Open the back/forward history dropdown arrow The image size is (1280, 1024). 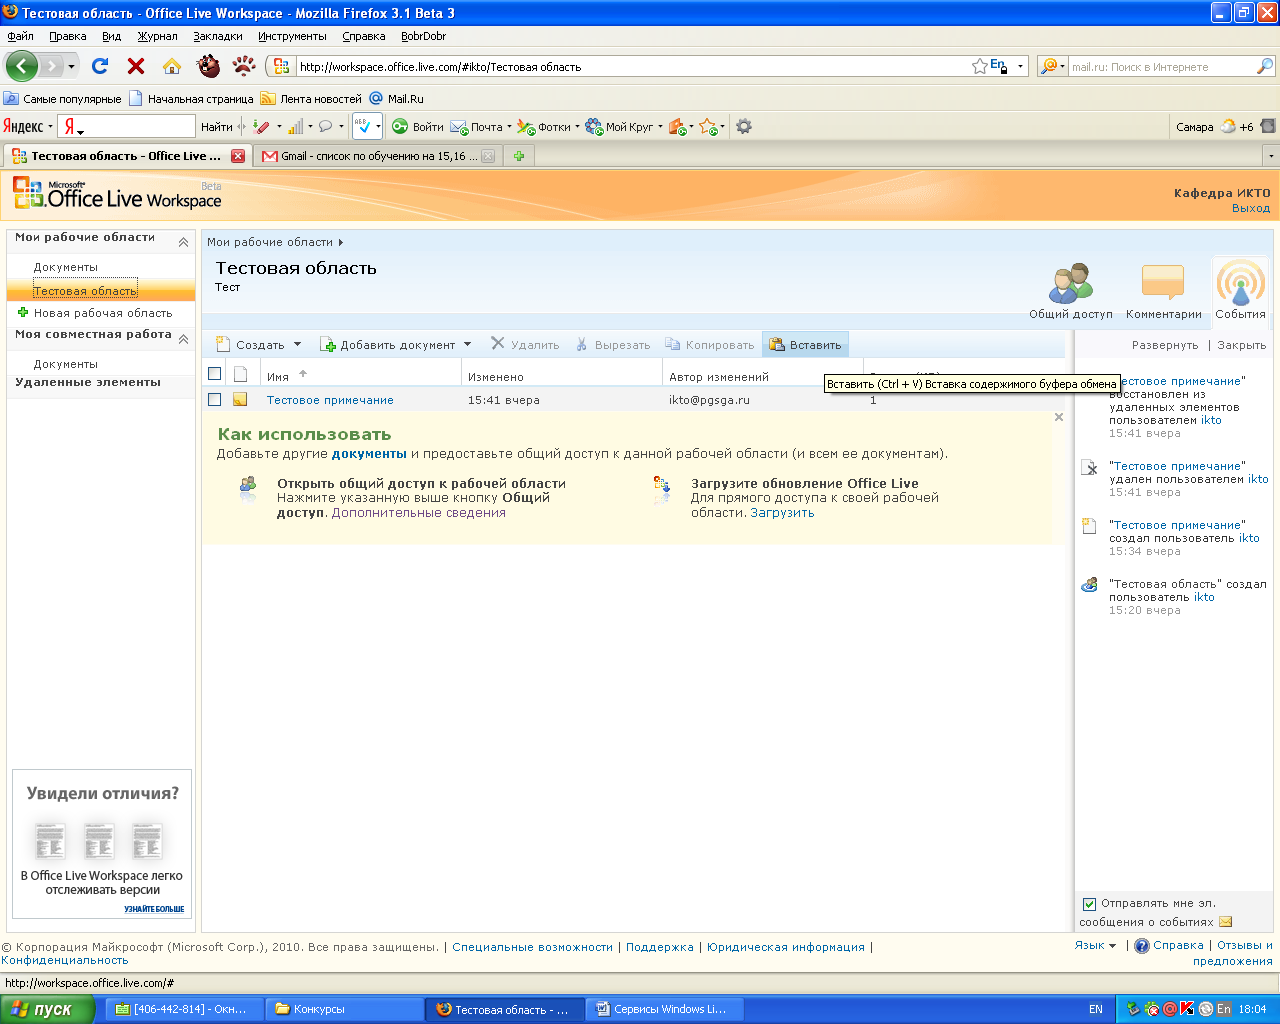[x=71, y=67]
